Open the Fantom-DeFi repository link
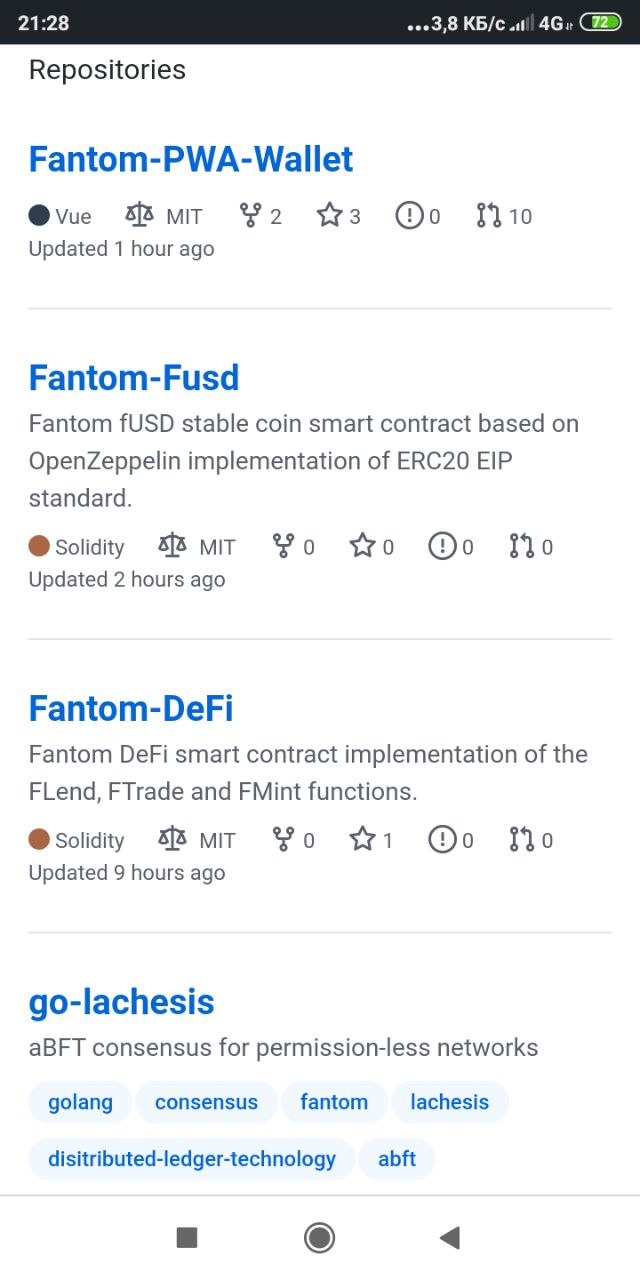The width and height of the screenshot is (640, 1280). coord(131,708)
